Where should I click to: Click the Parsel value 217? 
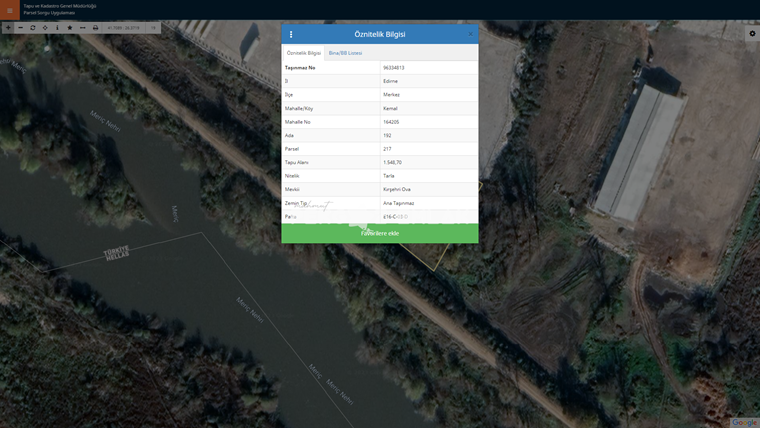pos(387,149)
